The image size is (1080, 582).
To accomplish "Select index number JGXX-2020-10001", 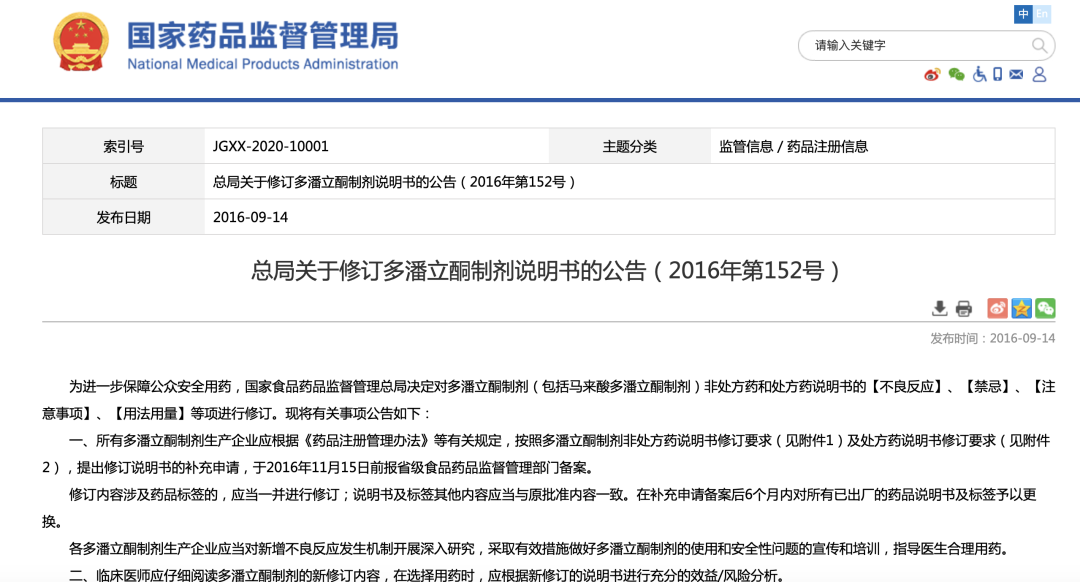I will coord(271,146).
